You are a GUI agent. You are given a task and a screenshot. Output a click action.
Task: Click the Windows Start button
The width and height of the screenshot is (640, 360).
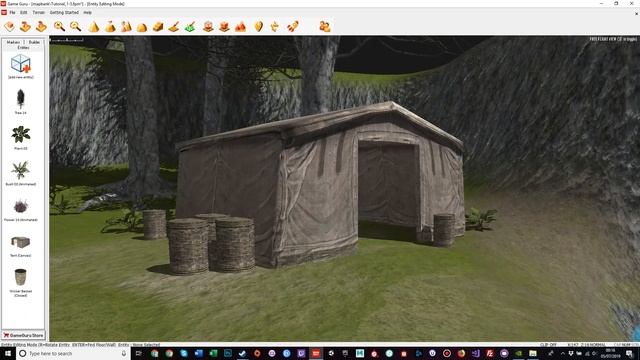[7, 353]
